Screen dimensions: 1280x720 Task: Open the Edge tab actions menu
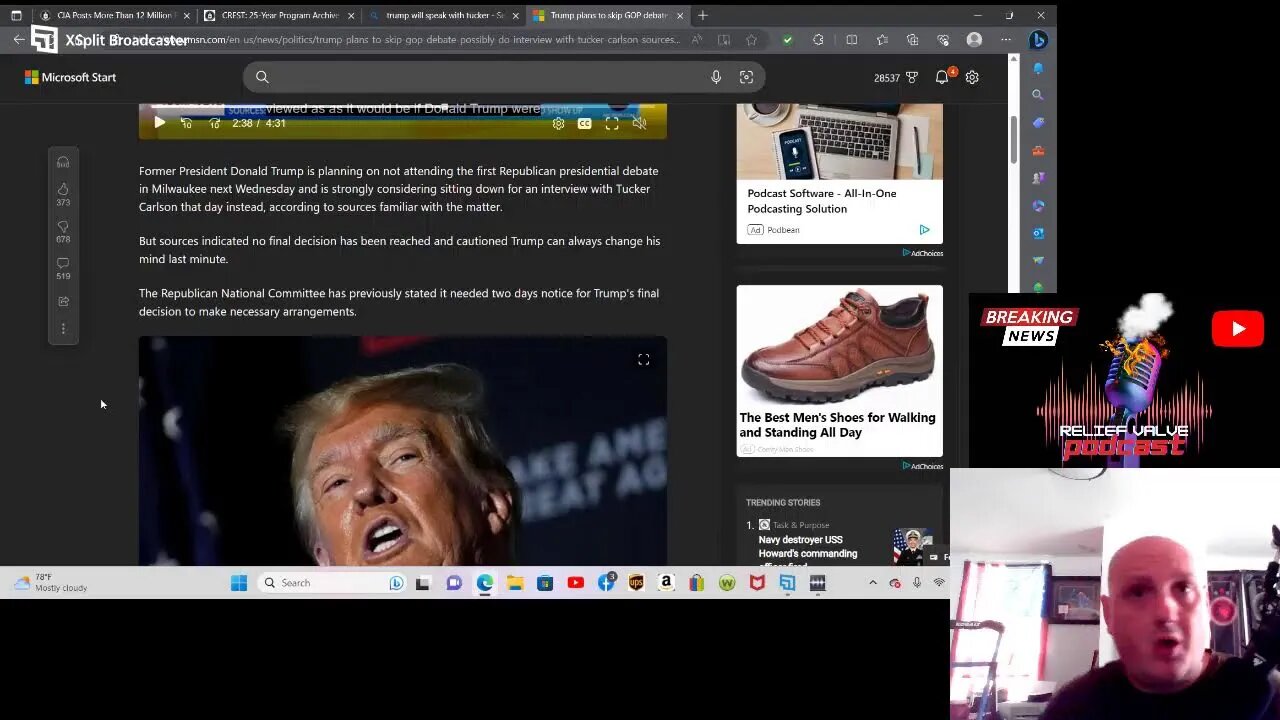point(16,15)
